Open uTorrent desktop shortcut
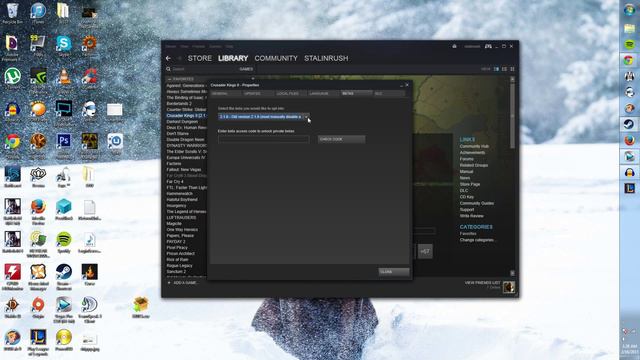This screenshot has width=640, height=360. pos(13,76)
